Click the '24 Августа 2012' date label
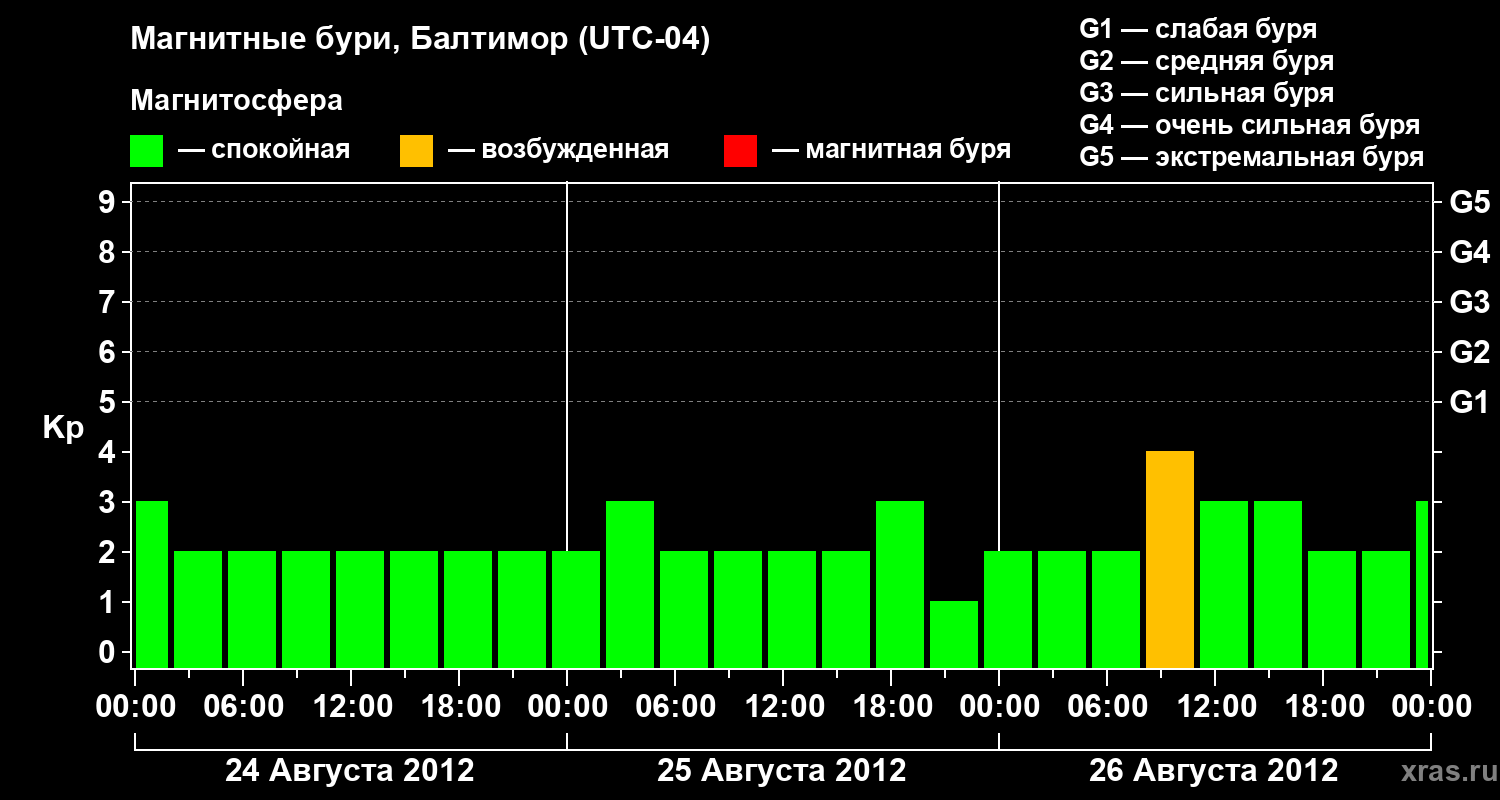 (350, 771)
